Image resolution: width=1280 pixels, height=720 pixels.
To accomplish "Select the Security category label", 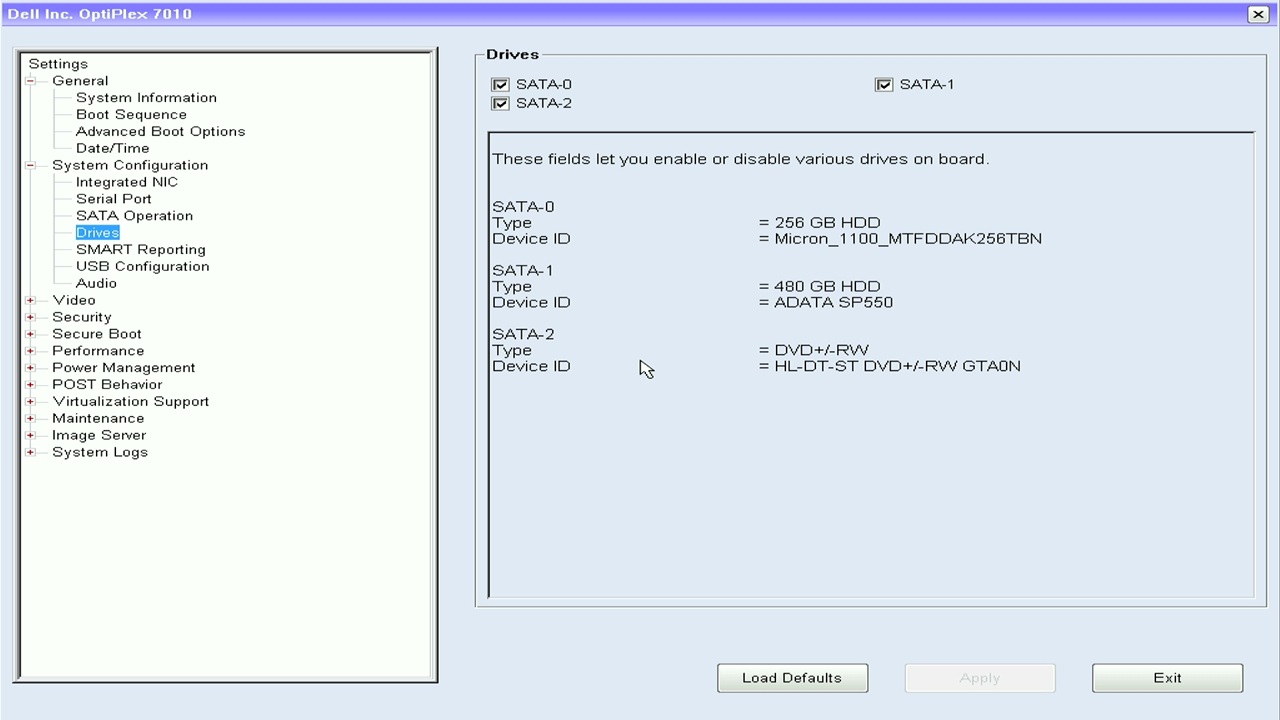I will point(82,317).
